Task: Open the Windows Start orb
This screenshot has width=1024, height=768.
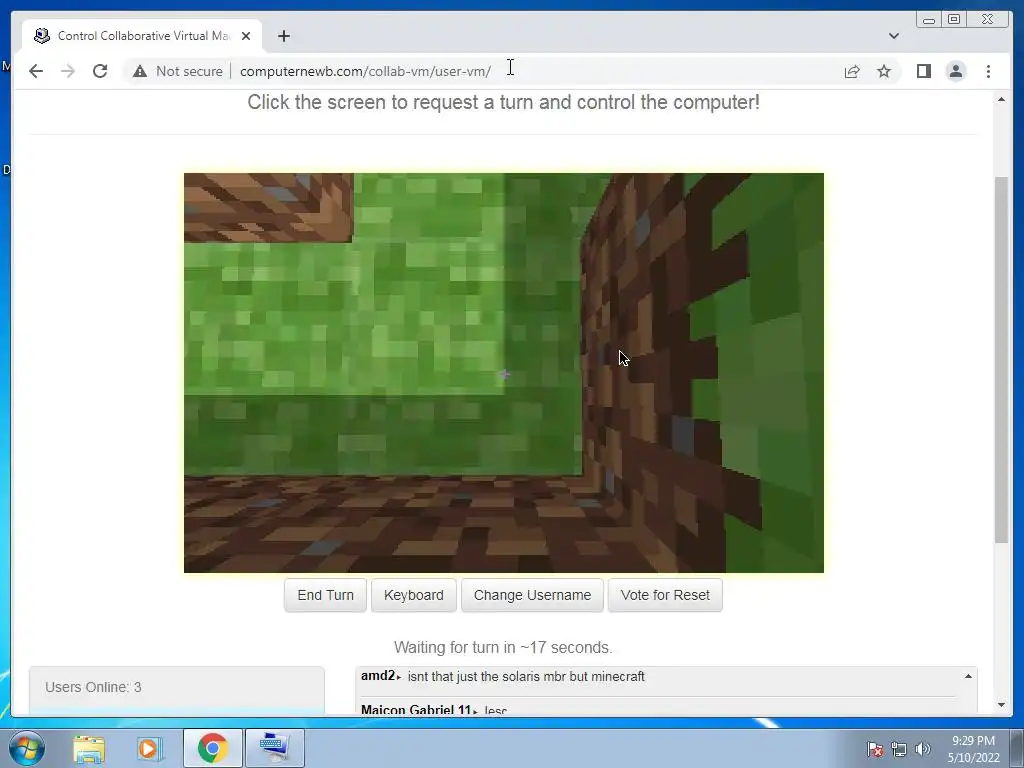Action: pyautogui.click(x=27, y=748)
